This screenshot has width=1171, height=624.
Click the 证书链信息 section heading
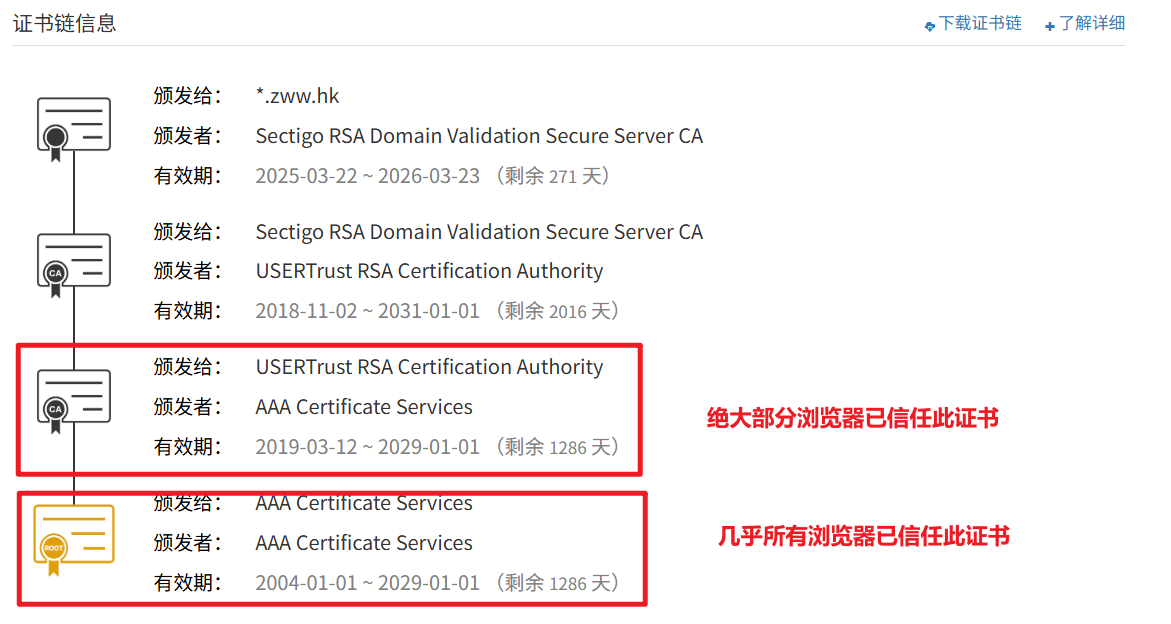click(x=65, y=23)
